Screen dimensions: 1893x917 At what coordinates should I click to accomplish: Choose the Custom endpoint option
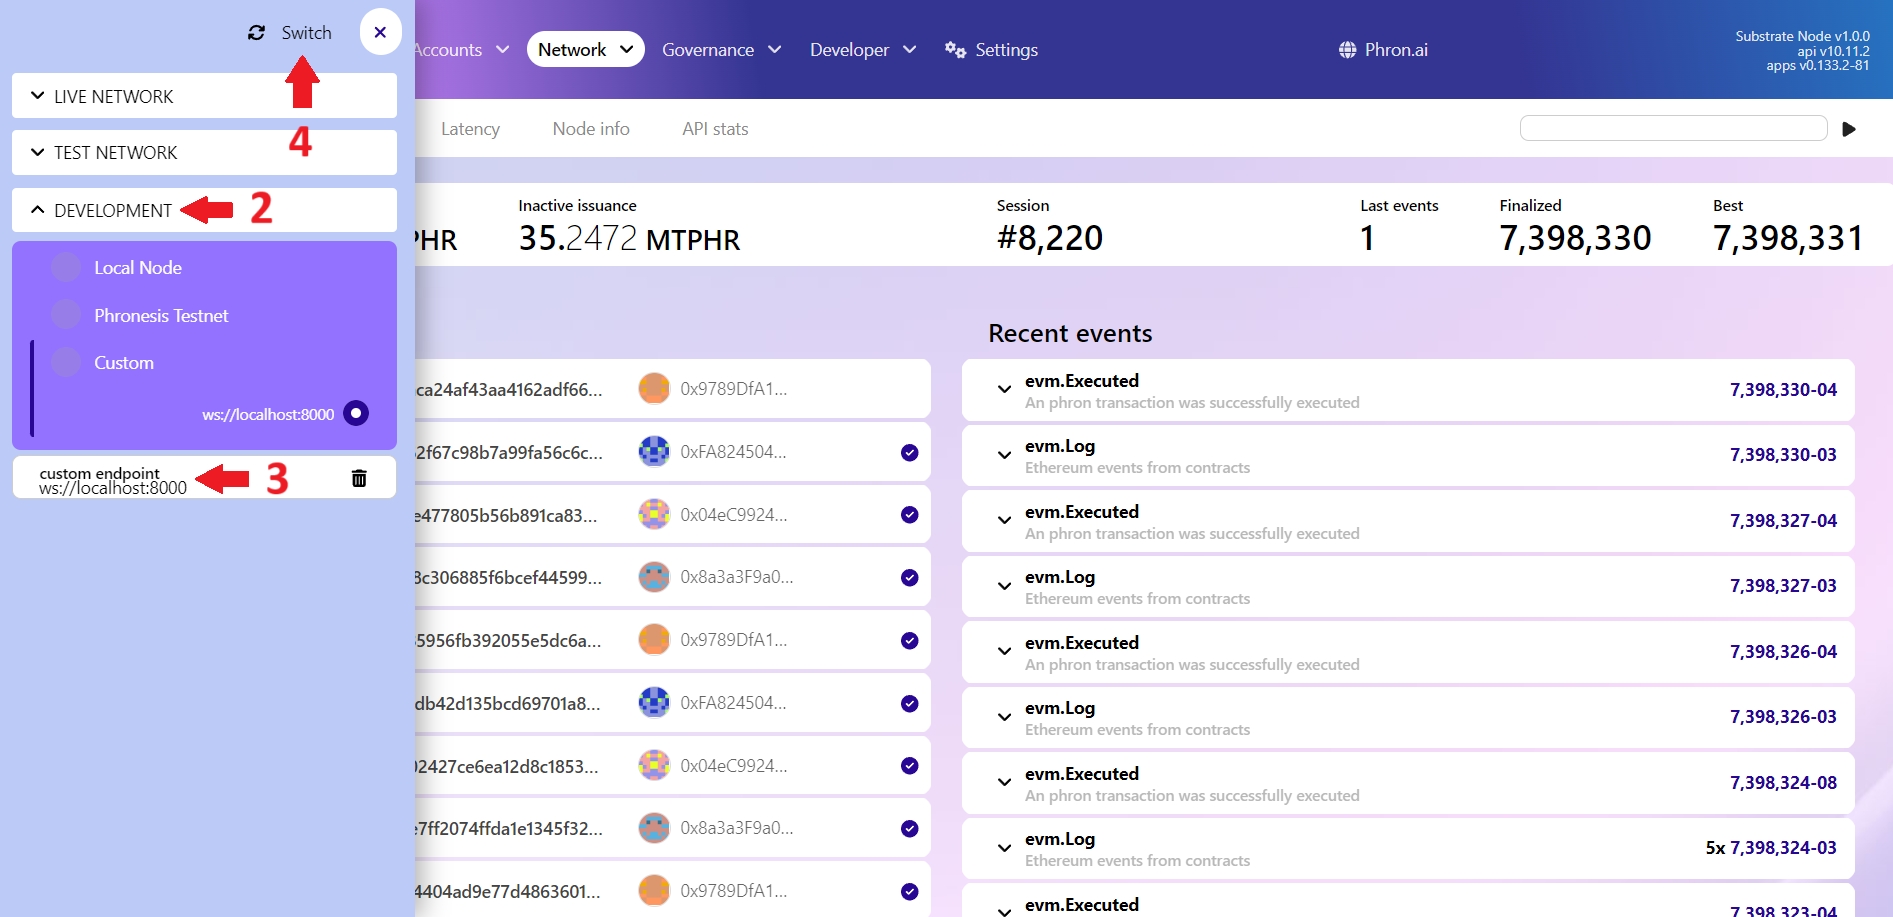[124, 363]
